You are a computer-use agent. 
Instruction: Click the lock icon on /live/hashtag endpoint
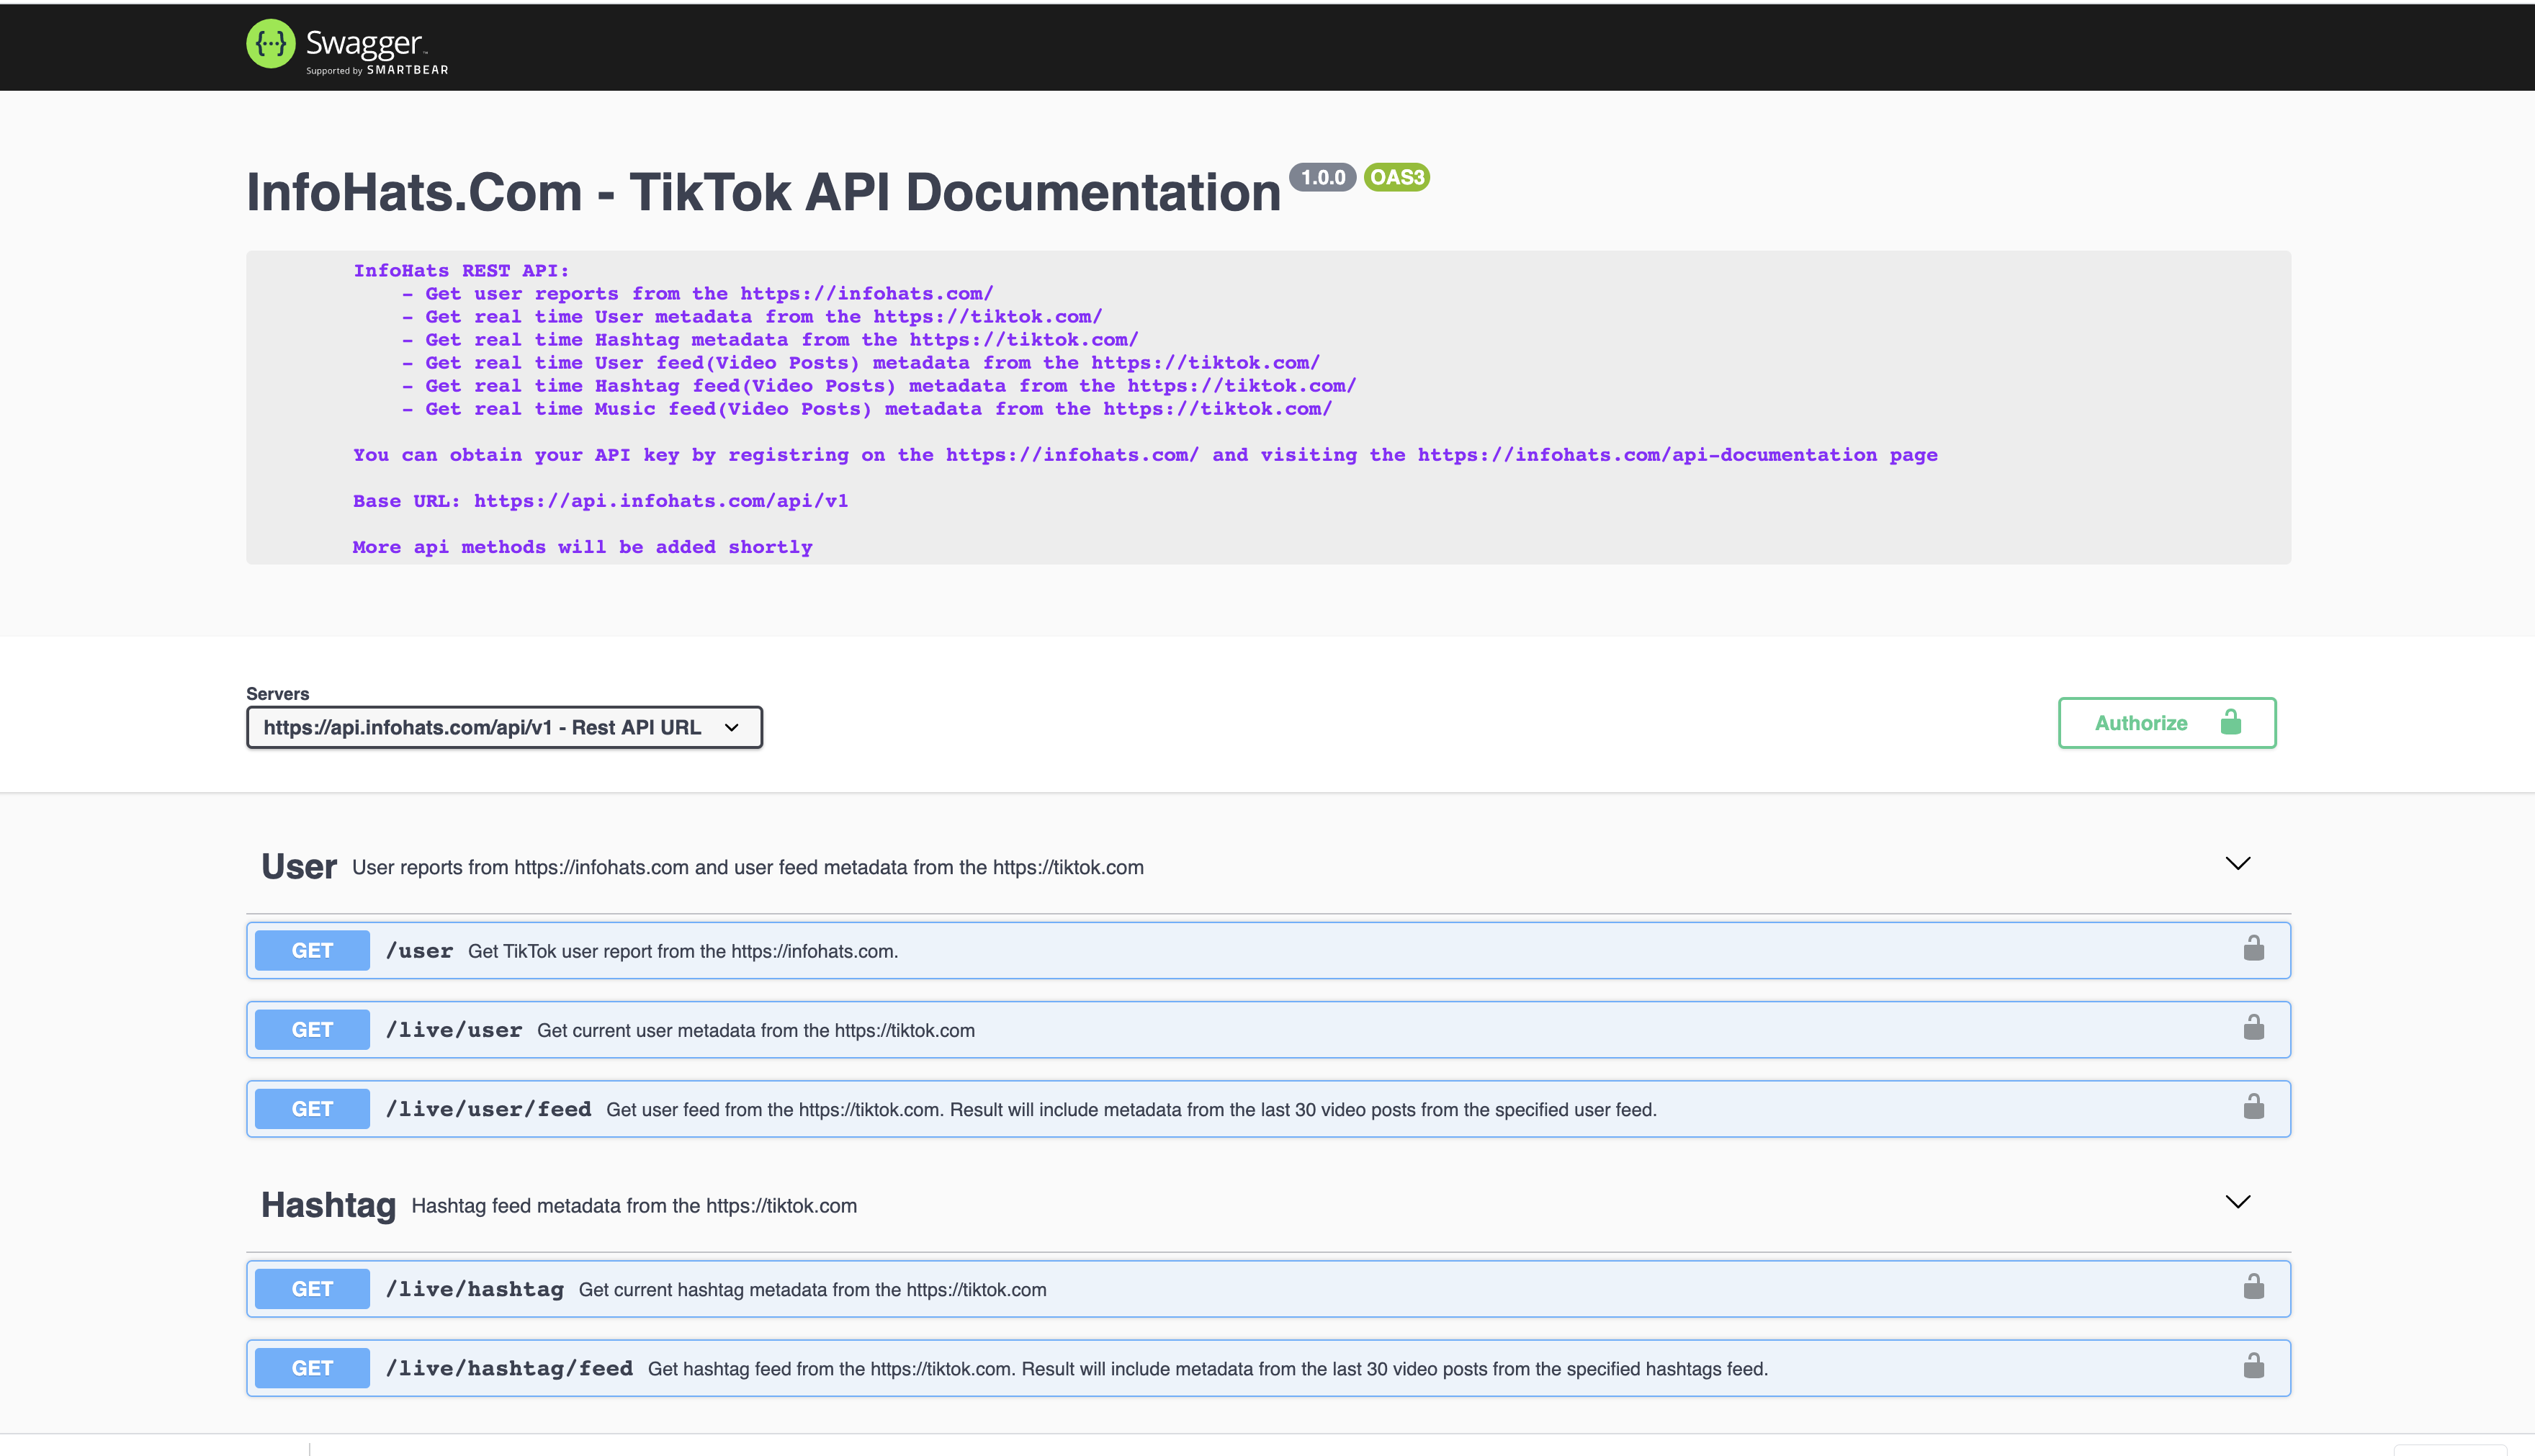2255,1287
